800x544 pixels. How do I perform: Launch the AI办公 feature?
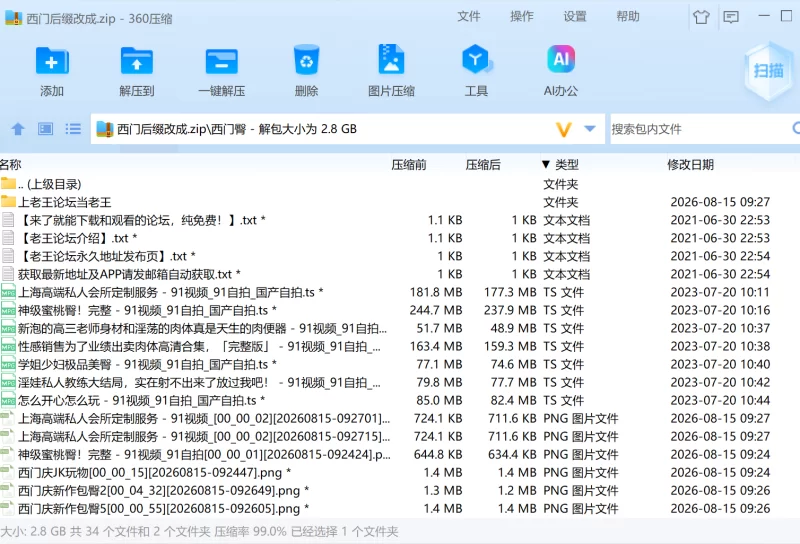tap(561, 59)
